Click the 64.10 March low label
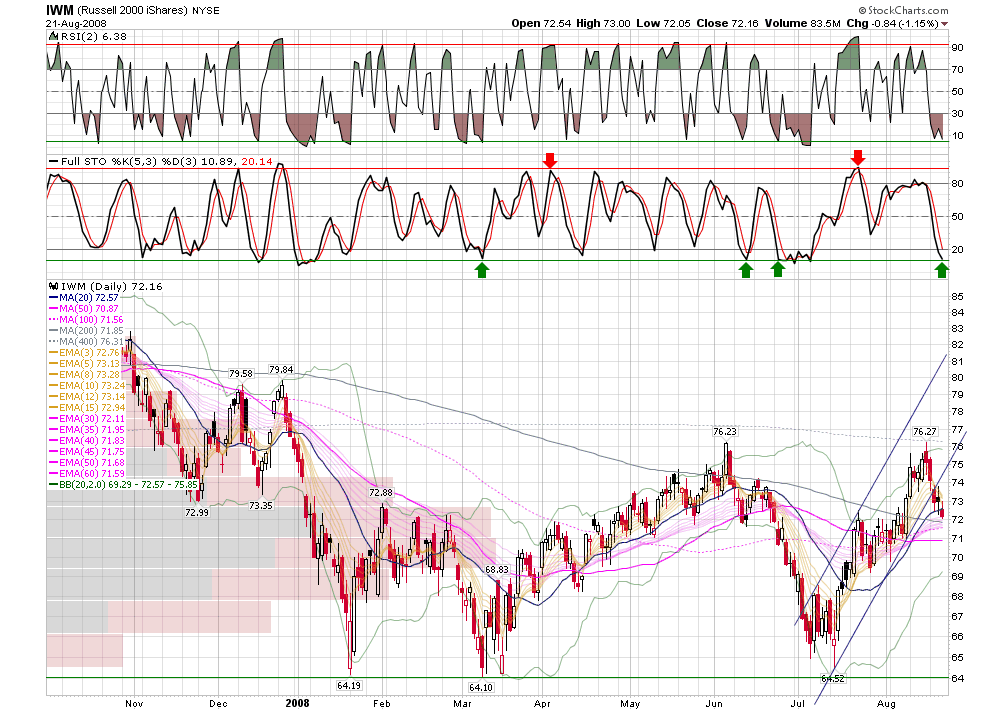 pyautogui.click(x=480, y=687)
